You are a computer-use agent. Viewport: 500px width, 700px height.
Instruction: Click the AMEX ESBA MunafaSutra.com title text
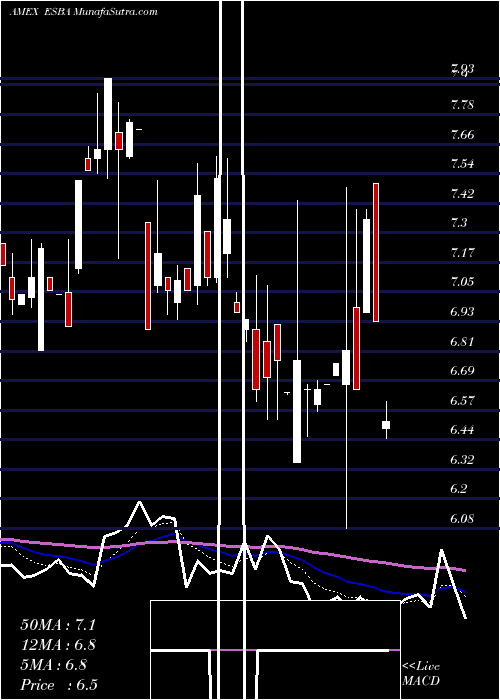pyautogui.click(x=83, y=12)
